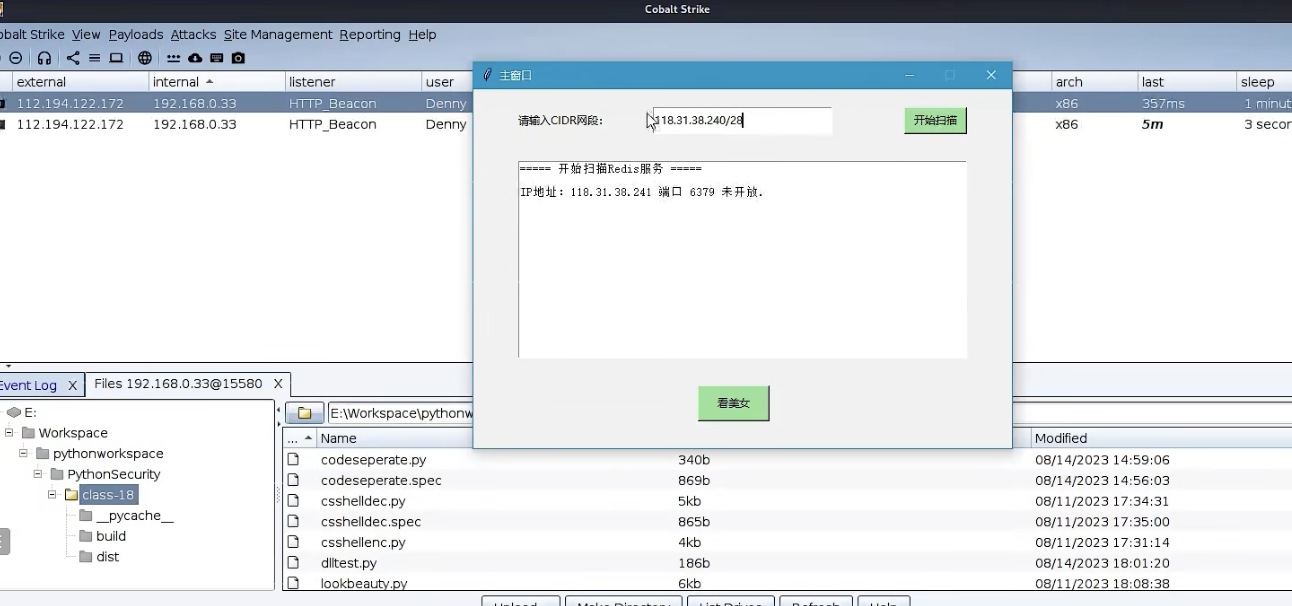Image resolution: width=1292 pixels, height=606 pixels.
Task: Click the parent folder icon button
Action: coord(304,413)
